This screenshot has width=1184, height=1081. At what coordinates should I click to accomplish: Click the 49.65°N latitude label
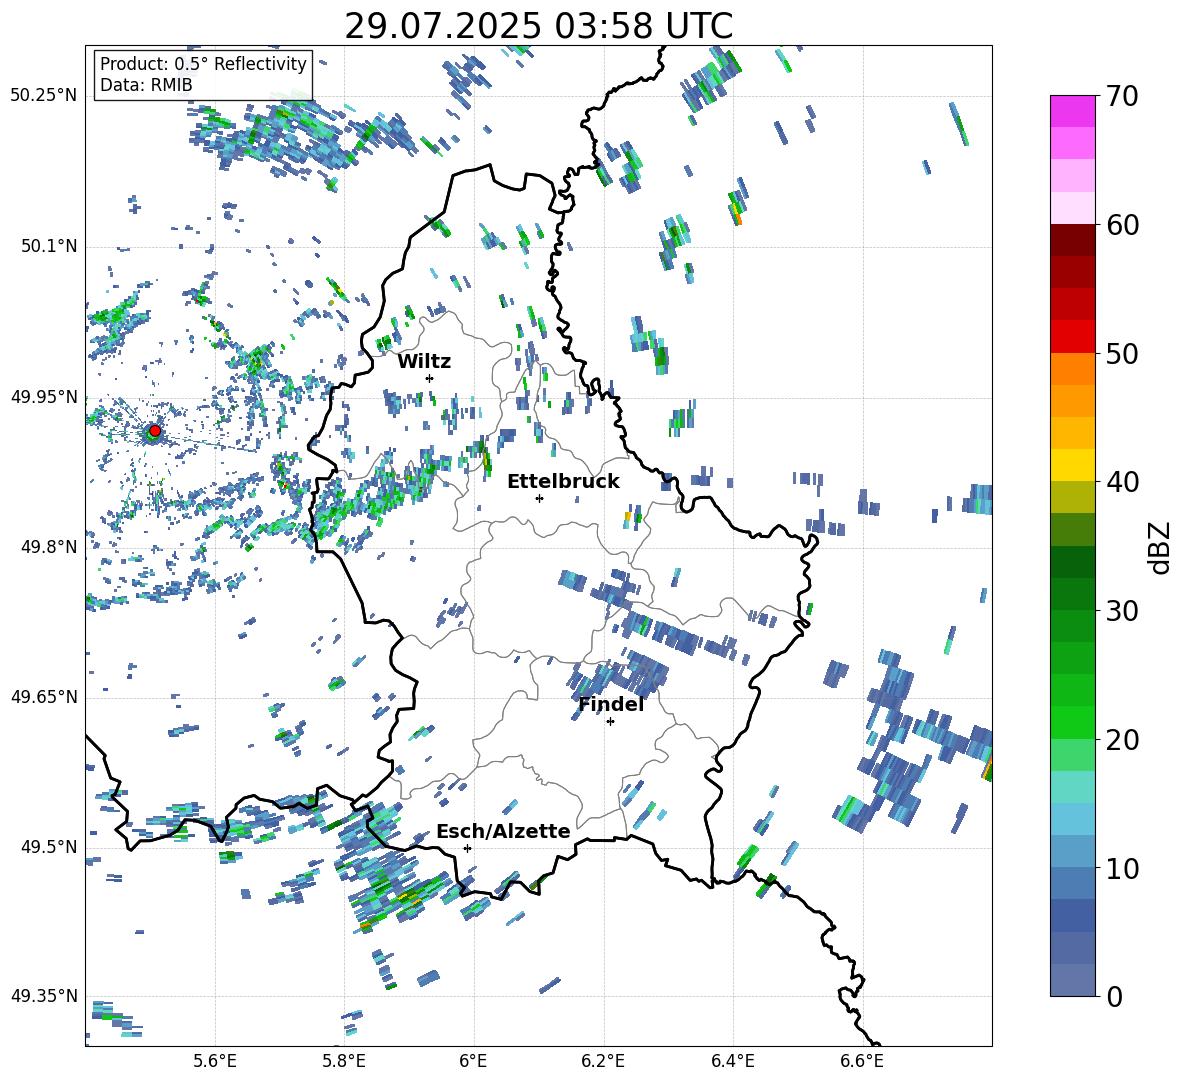click(x=43, y=697)
